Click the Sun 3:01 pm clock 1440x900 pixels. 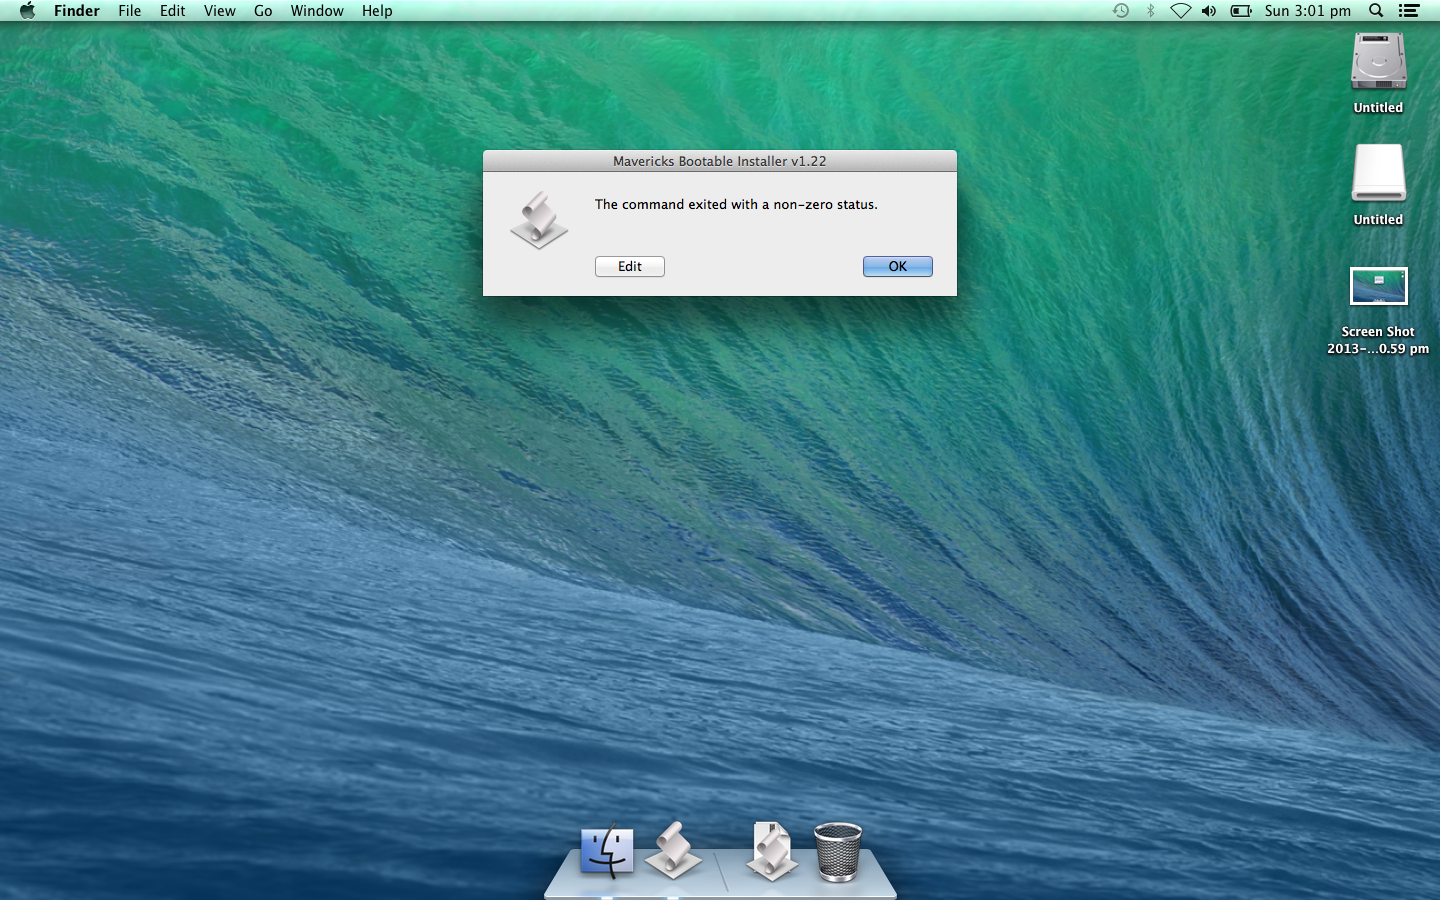pos(1307,11)
